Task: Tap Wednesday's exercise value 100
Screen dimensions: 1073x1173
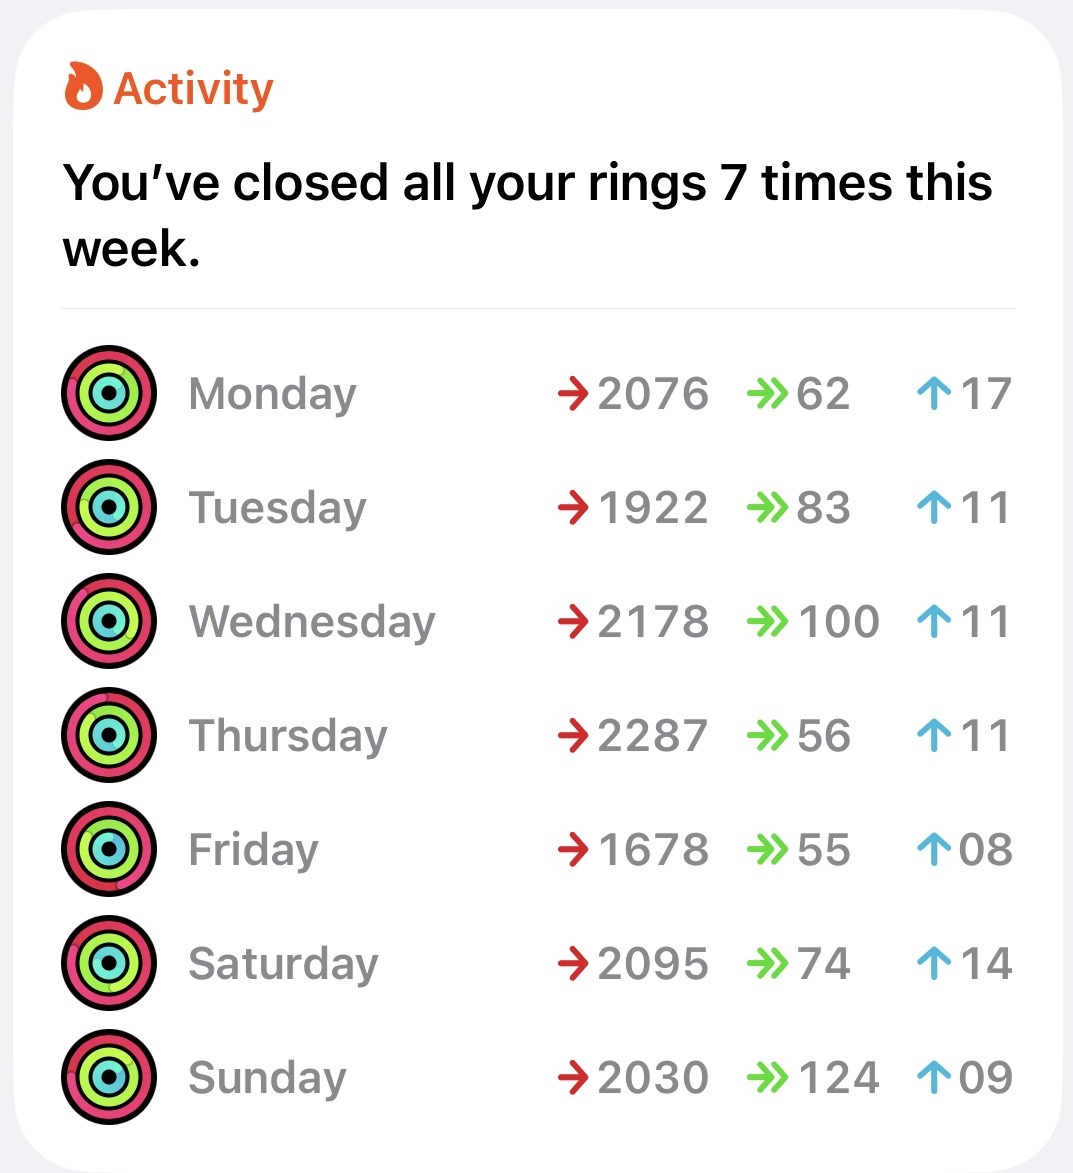Action: pyautogui.click(x=838, y=621)
